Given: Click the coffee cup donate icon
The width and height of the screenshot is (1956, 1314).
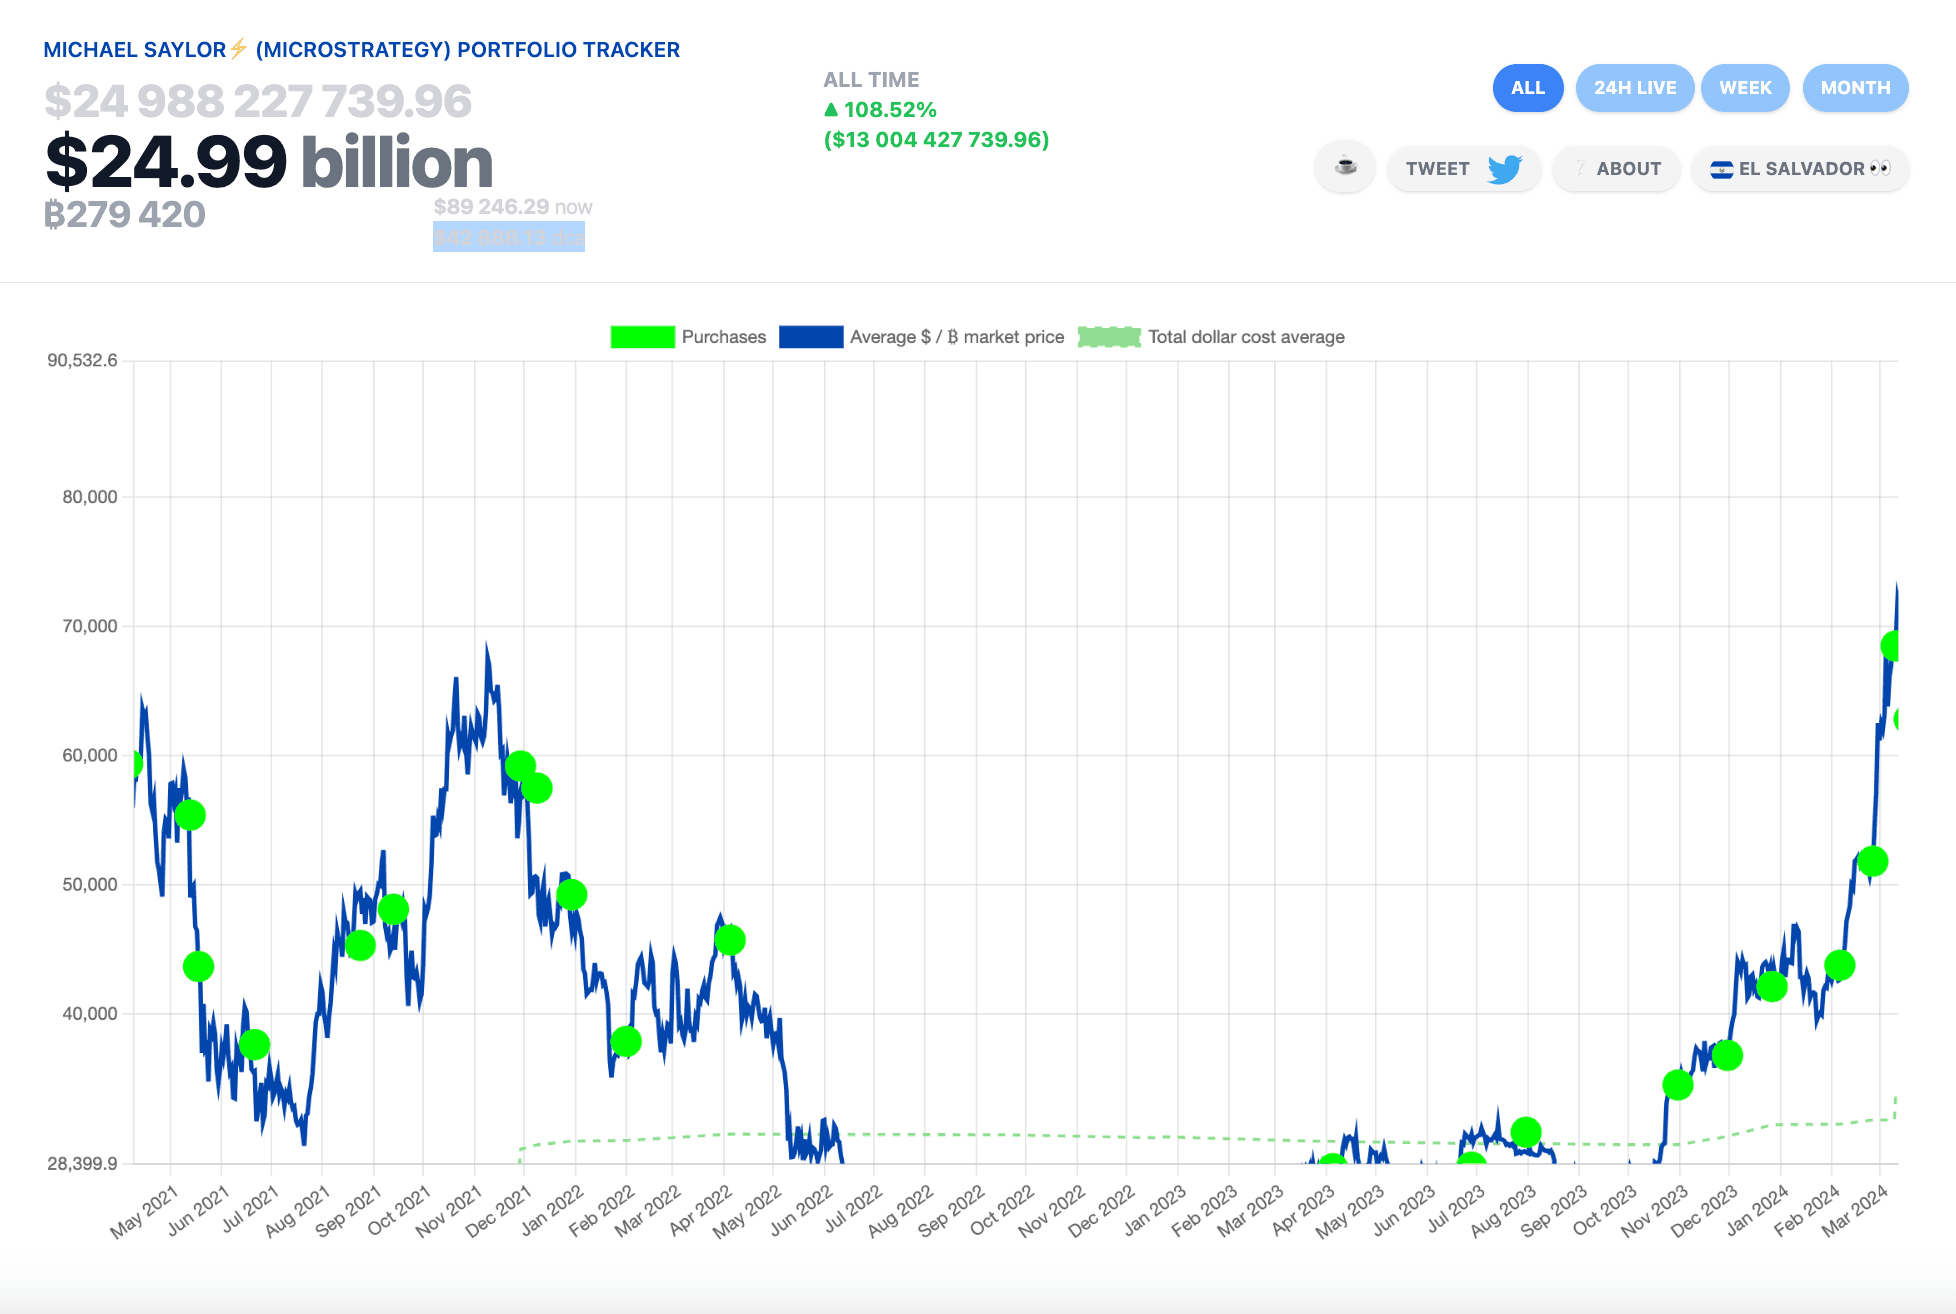Looking at the screenshot, I should [1345, 168].
